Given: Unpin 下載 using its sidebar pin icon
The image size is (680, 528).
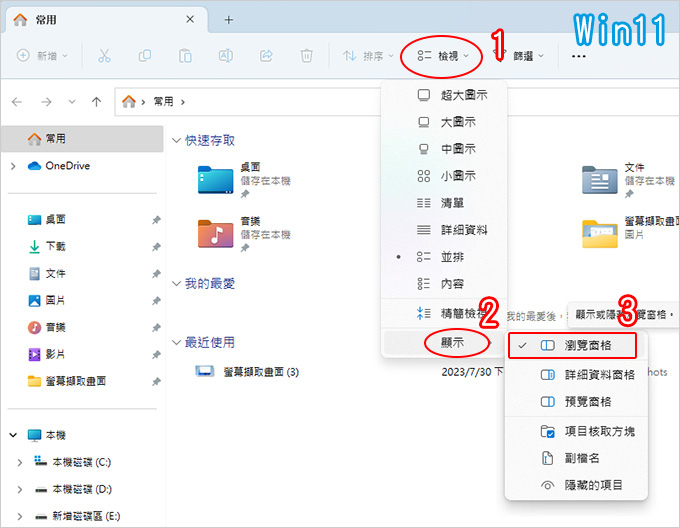Looking at the screenshot, I should tap(156, 247).
